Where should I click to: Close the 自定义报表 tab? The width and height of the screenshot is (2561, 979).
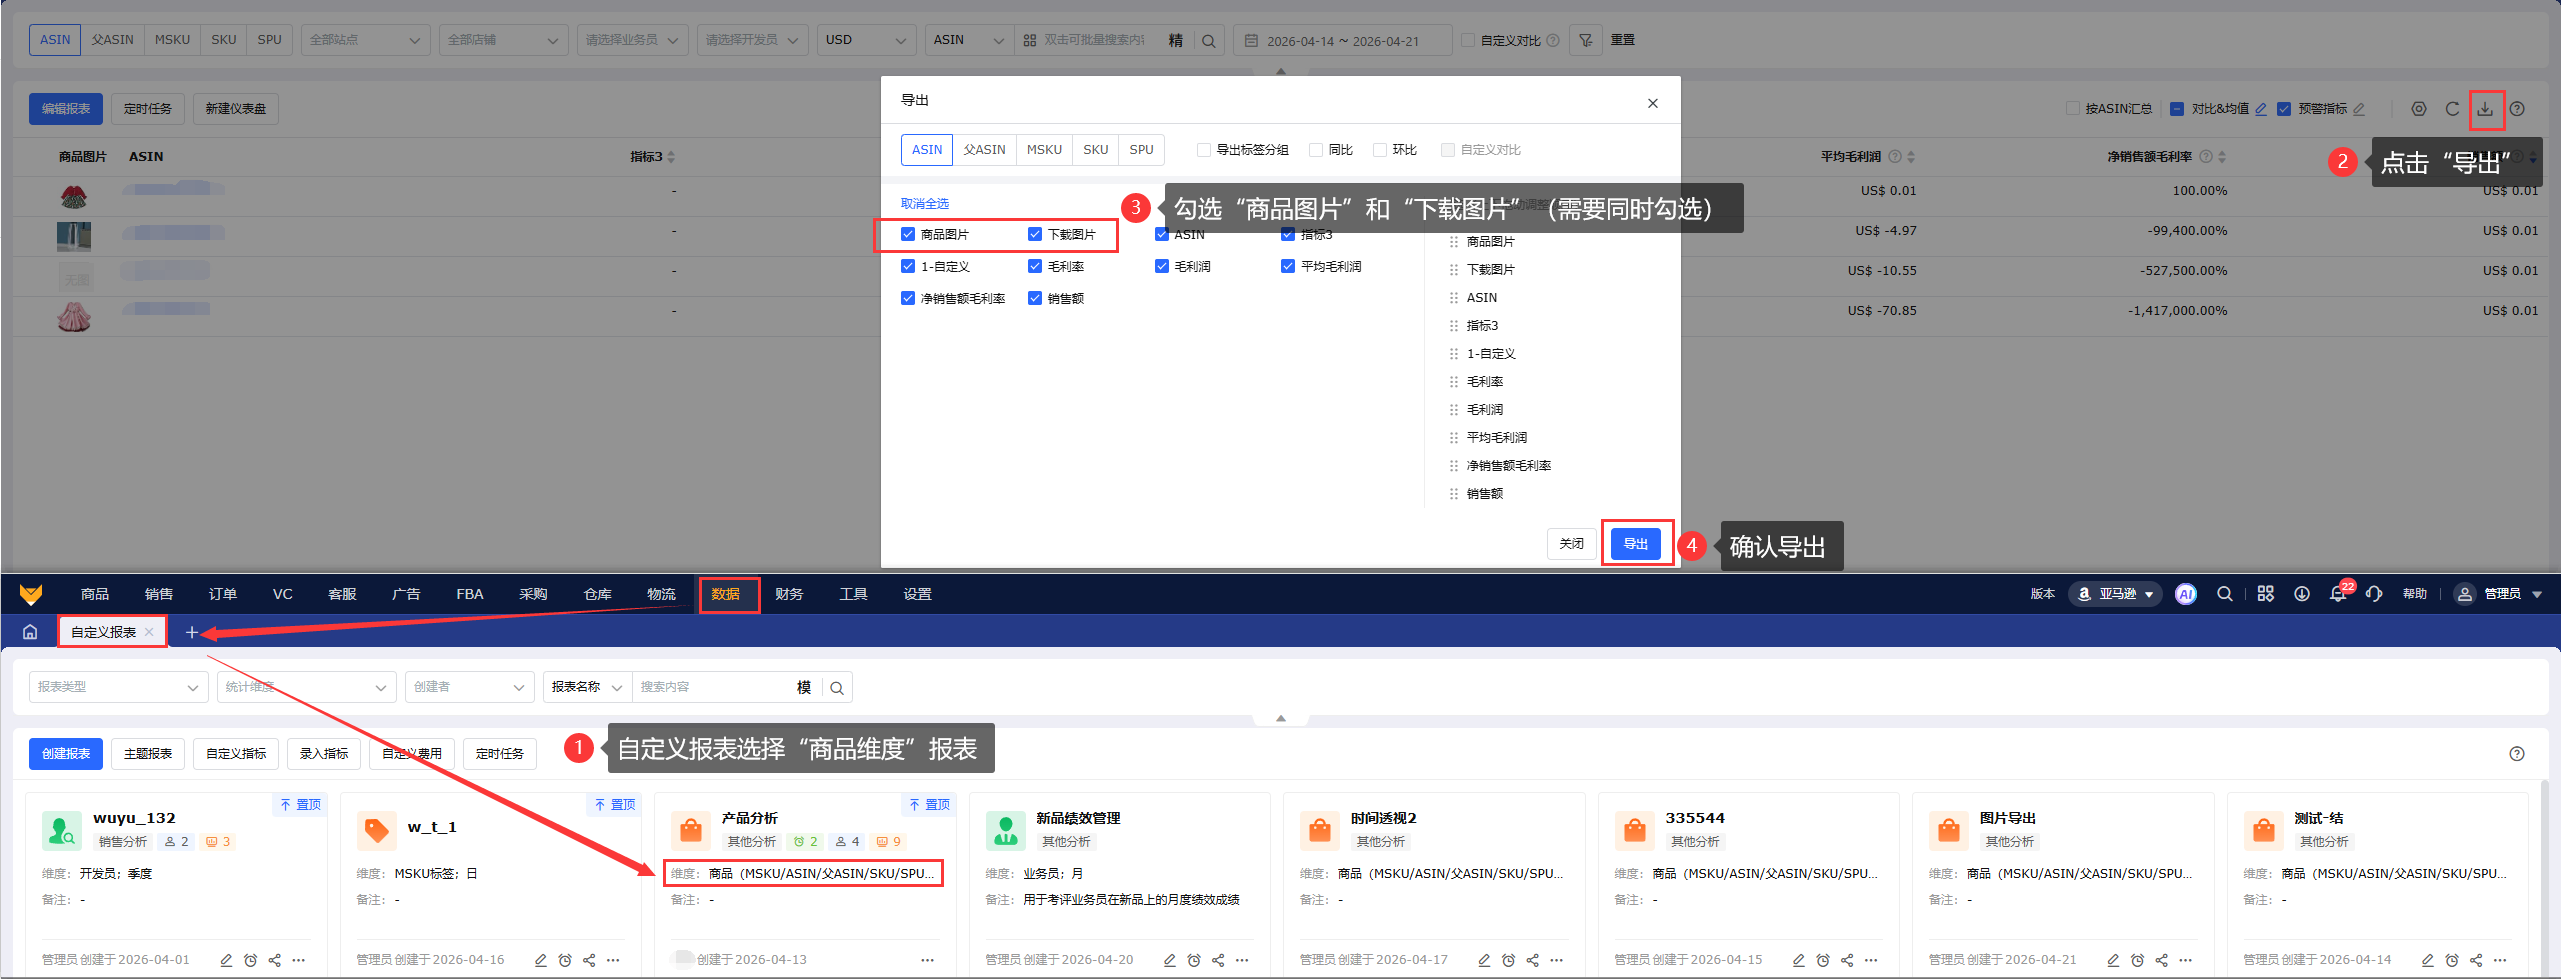coord(149,632)
